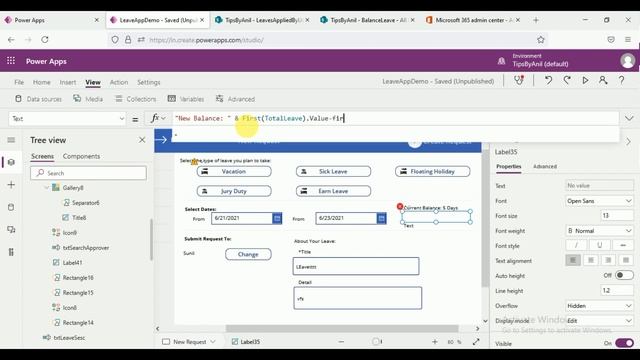Open the Help question mark icon
Viewport: 640px width, 360px height.
click(621, 80)
